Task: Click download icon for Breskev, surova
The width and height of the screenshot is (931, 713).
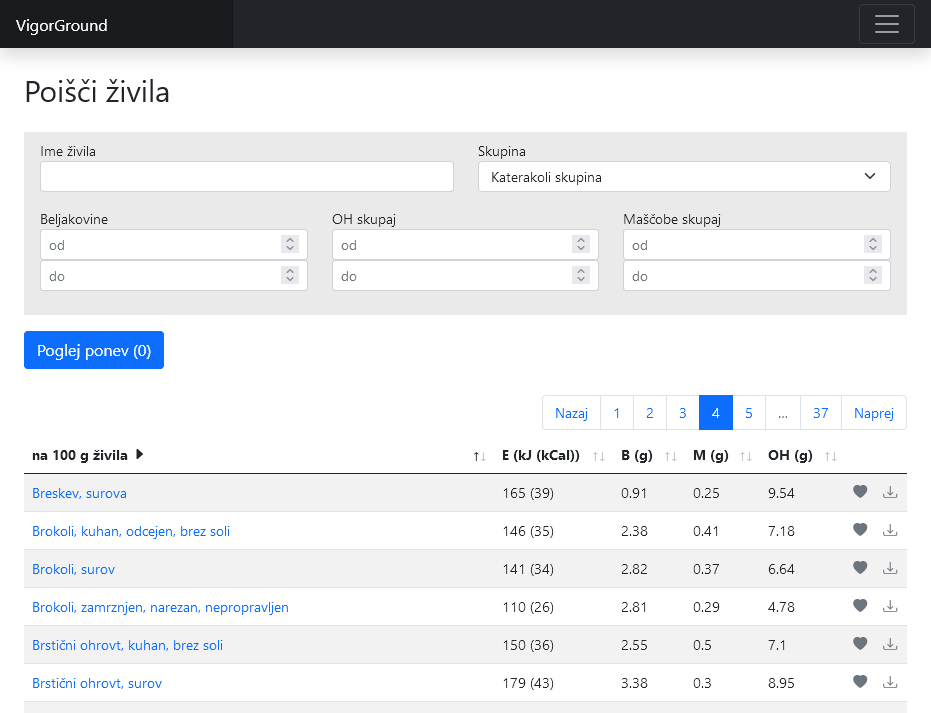Action: [890, 492]
